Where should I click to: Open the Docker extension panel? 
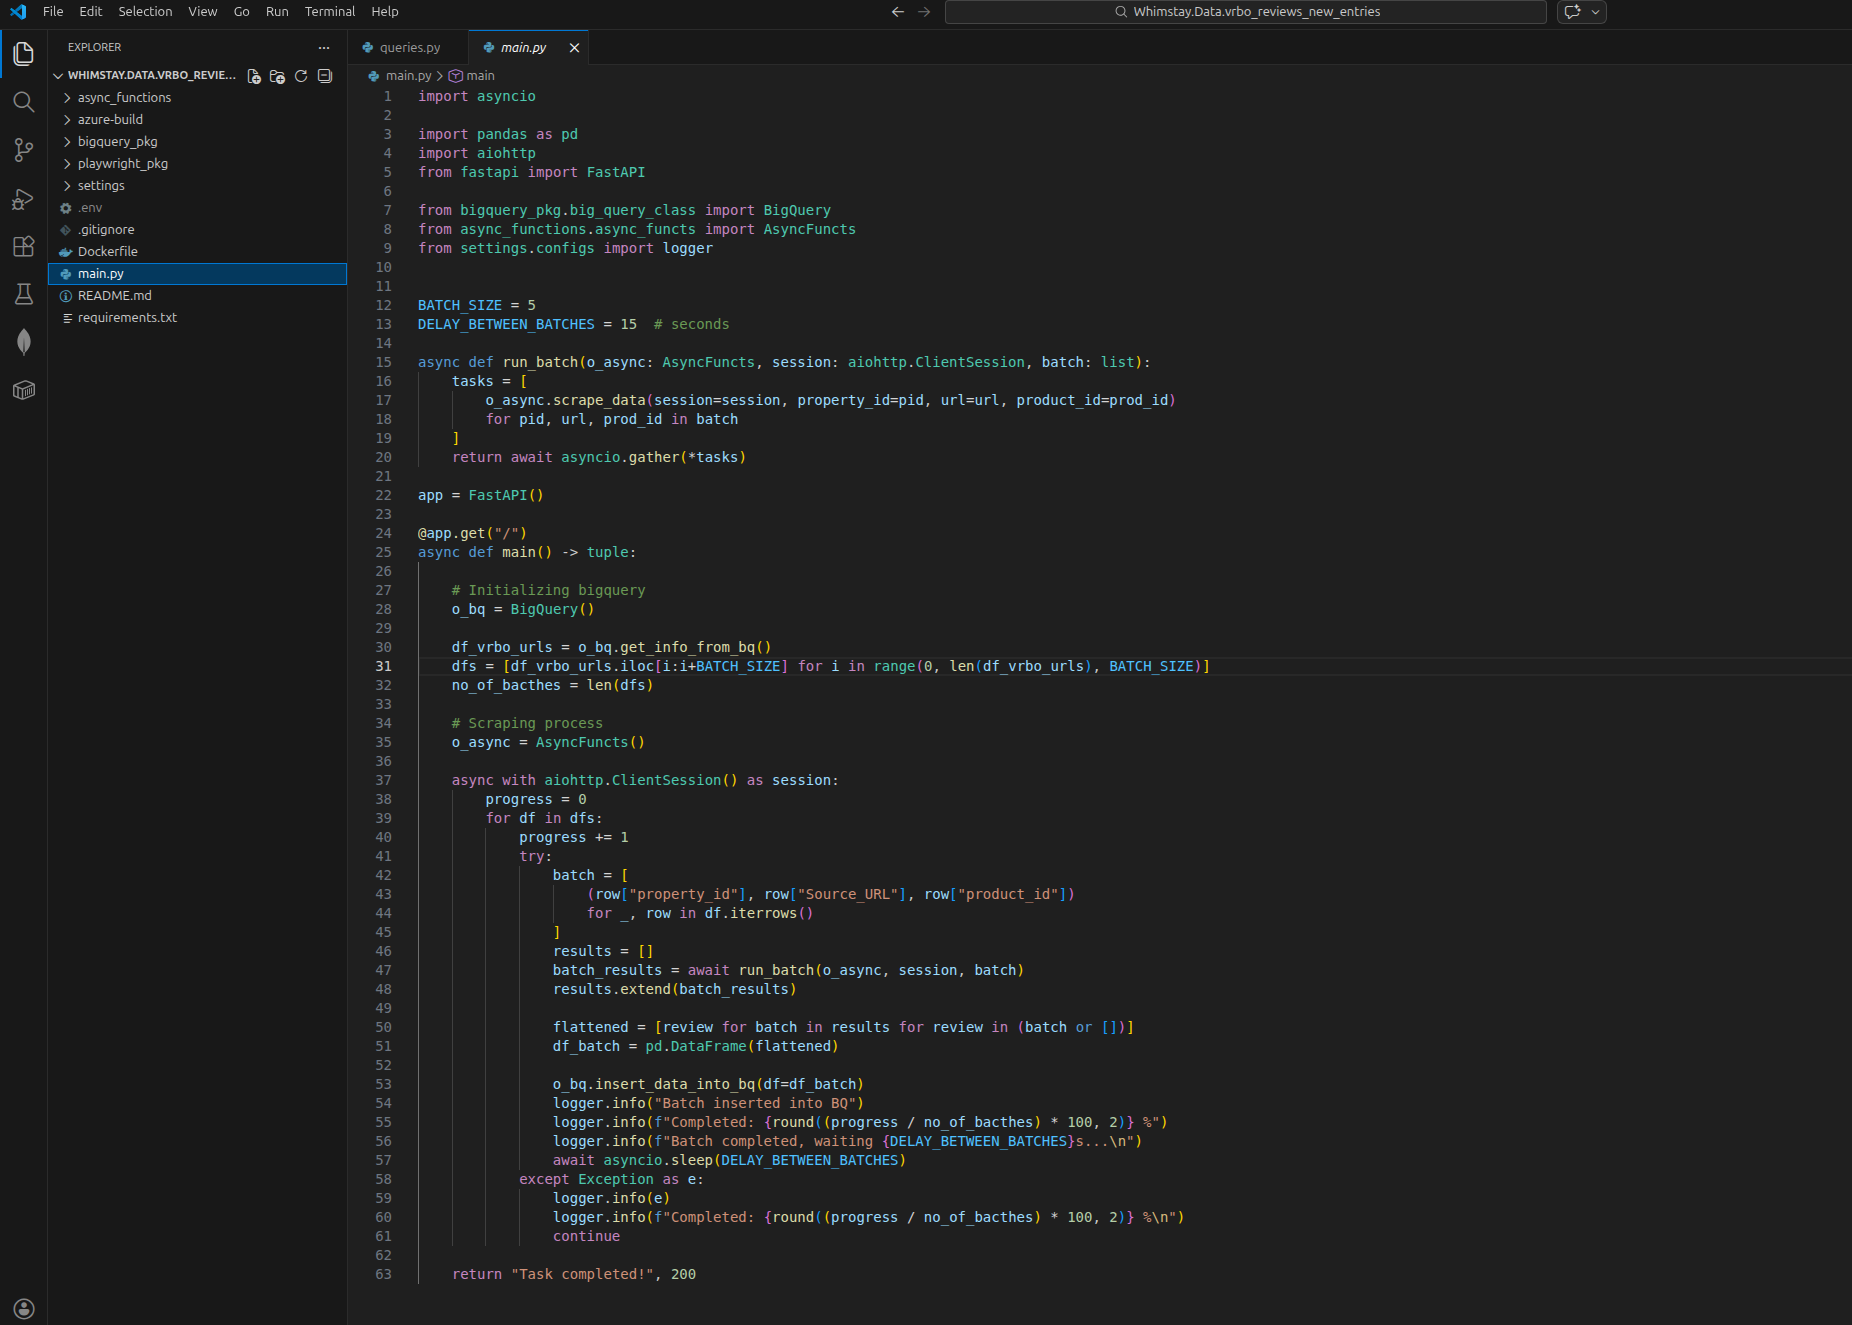(24, 390)
